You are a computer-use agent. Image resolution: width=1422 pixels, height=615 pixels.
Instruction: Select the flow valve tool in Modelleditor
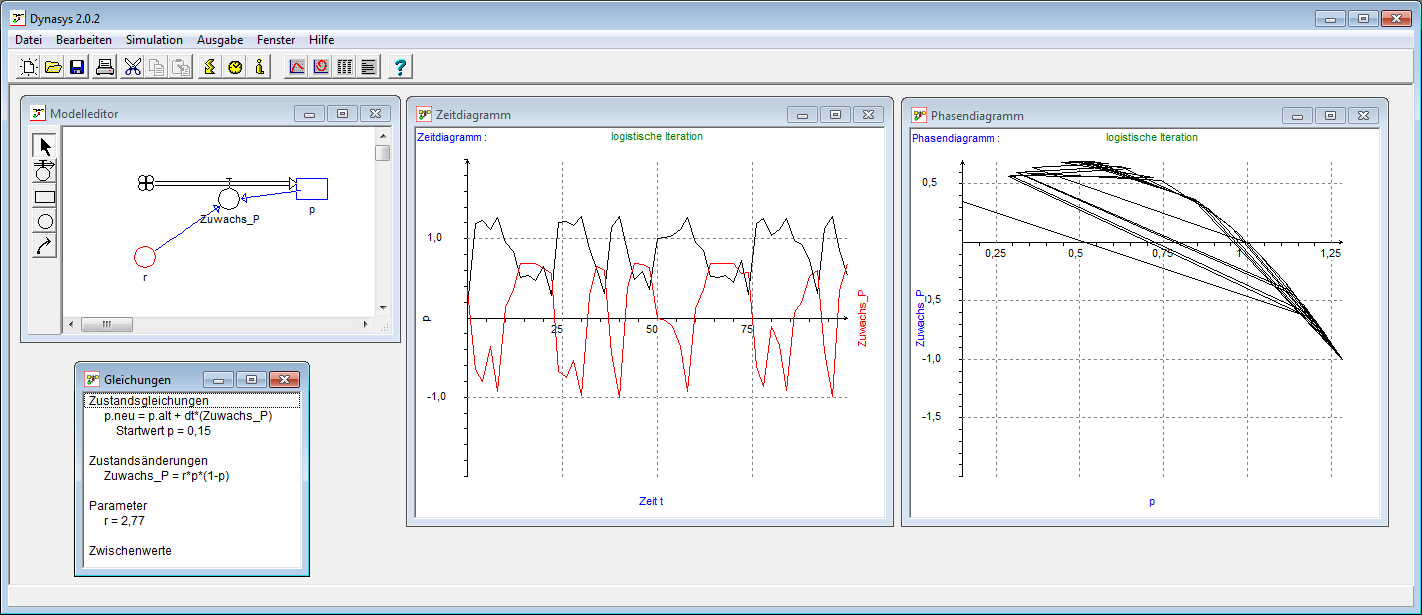pos(45,171)
